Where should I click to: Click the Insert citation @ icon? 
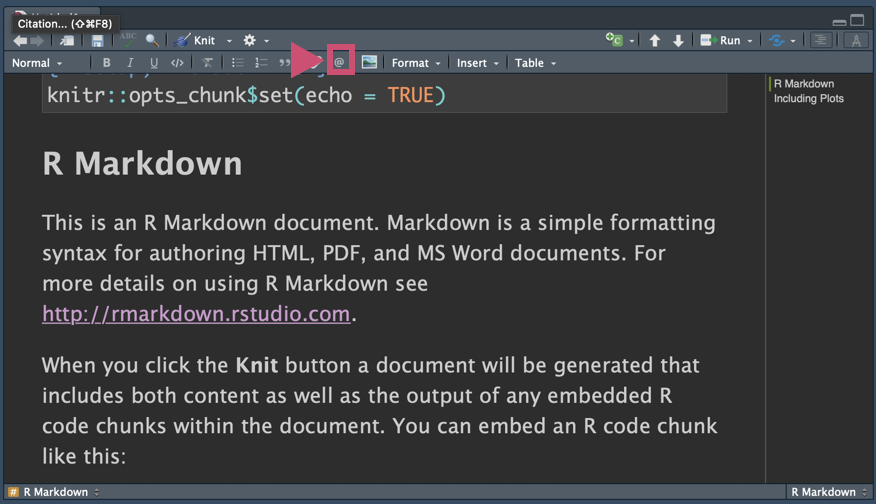339,62
